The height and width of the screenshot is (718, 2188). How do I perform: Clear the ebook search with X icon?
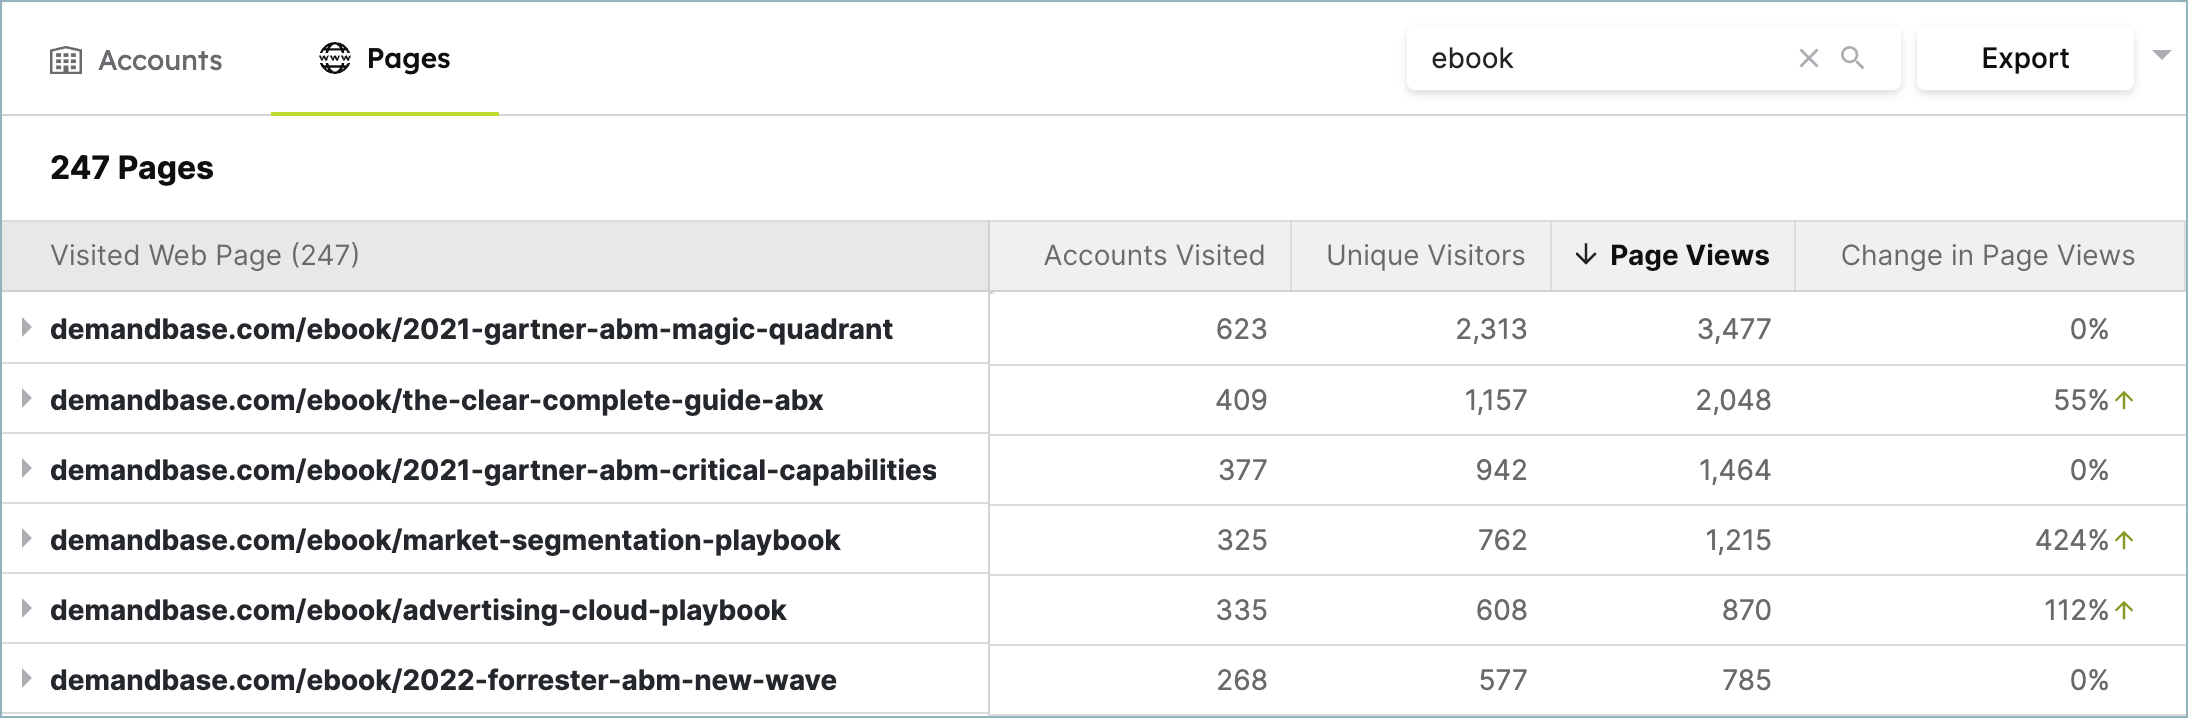(1809, 58)
